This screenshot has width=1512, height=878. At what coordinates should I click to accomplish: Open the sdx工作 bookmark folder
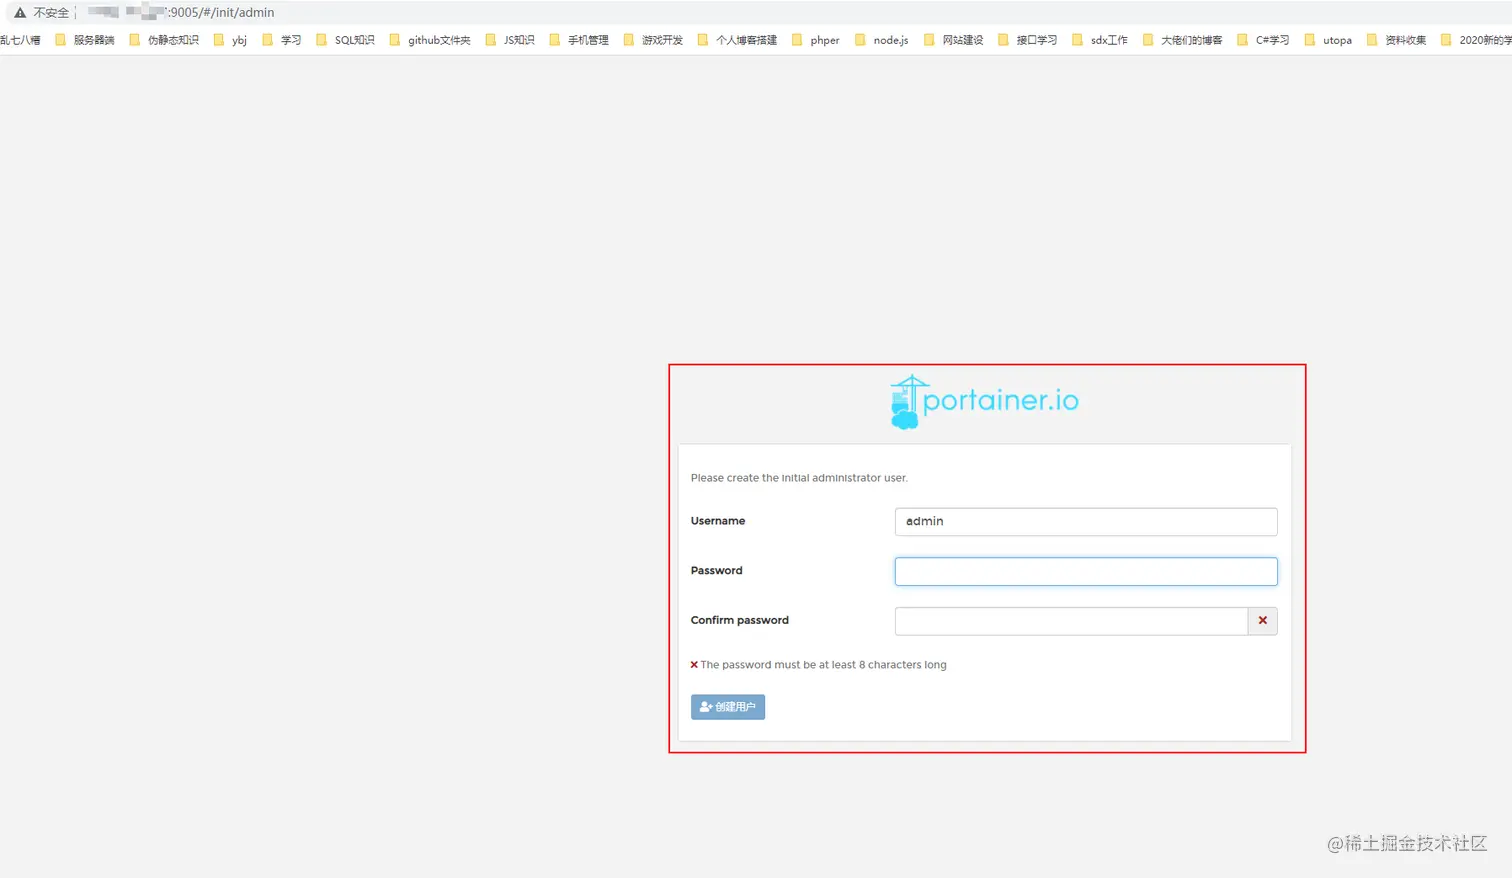[1100, 40]
